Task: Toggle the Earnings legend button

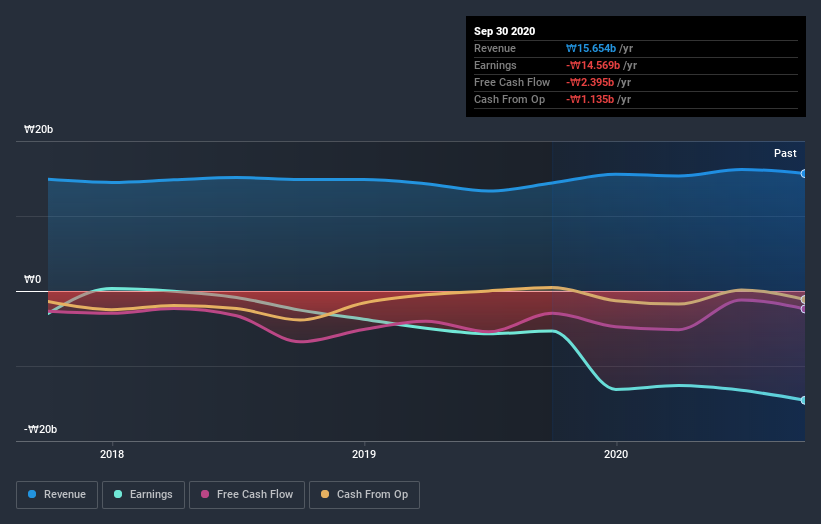Action: pyautogui.click(x=143, y=495)
